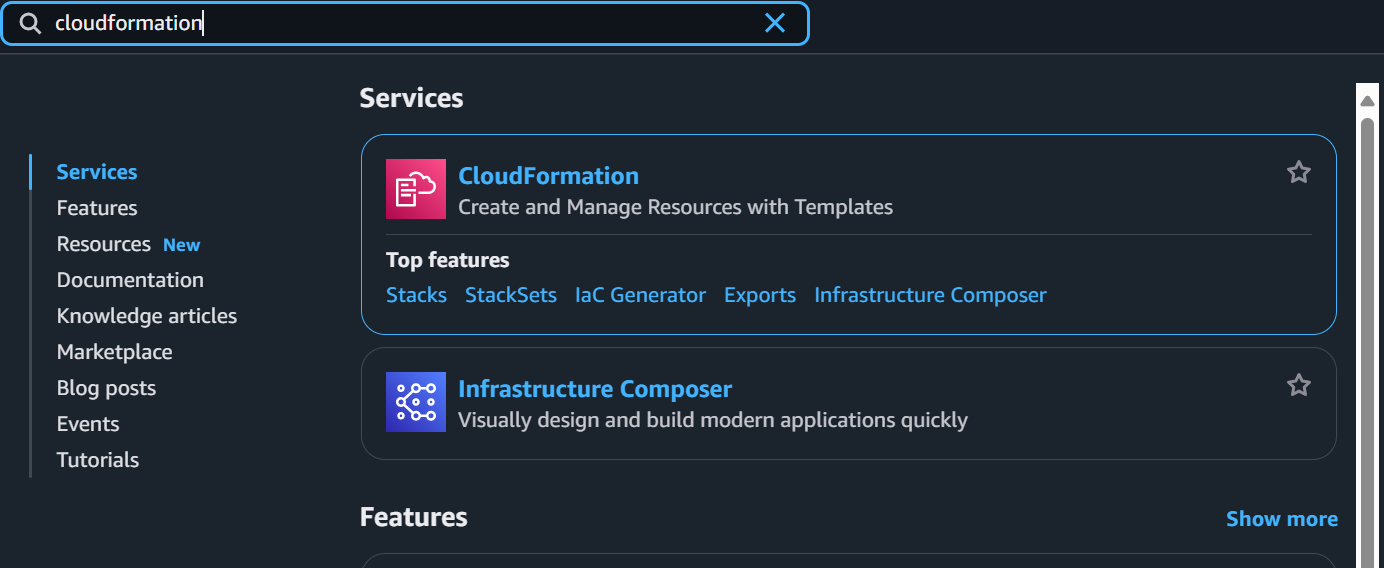
Task: Go to Marketplace search results
Action: (x=114, y=352)
